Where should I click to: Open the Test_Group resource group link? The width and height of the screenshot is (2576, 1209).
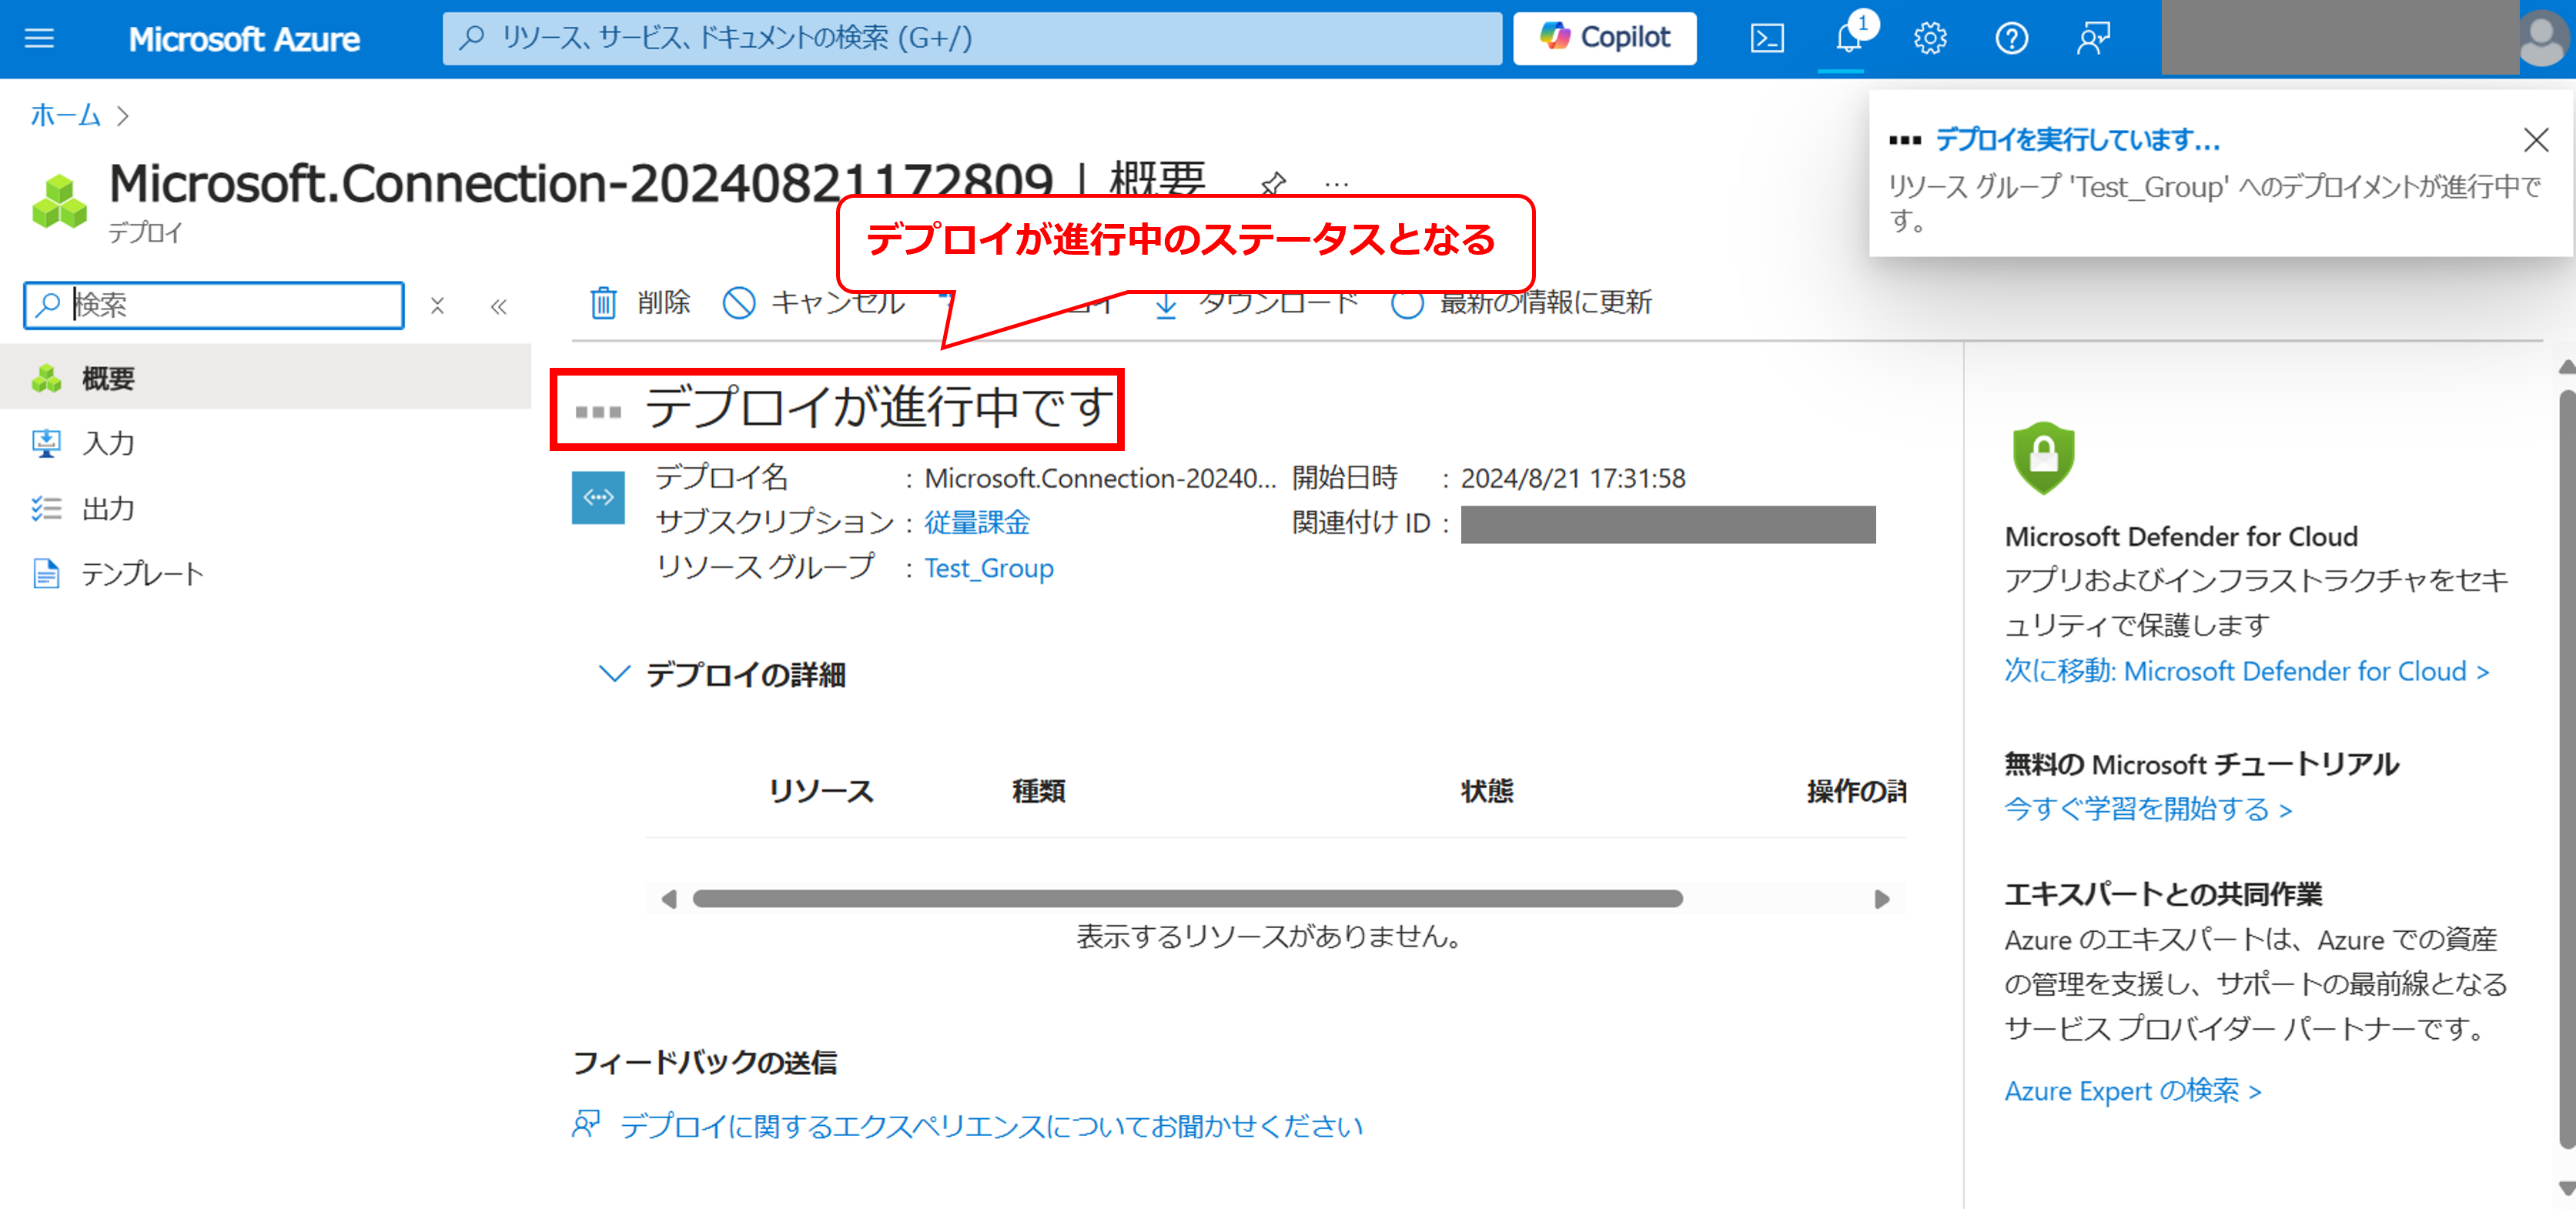tap(988, 568)
